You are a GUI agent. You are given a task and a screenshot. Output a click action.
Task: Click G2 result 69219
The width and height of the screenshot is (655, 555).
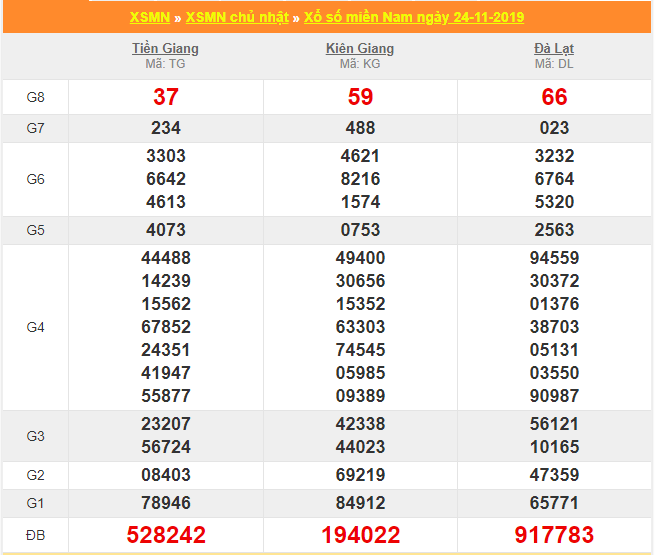click(x=360, y=475)
